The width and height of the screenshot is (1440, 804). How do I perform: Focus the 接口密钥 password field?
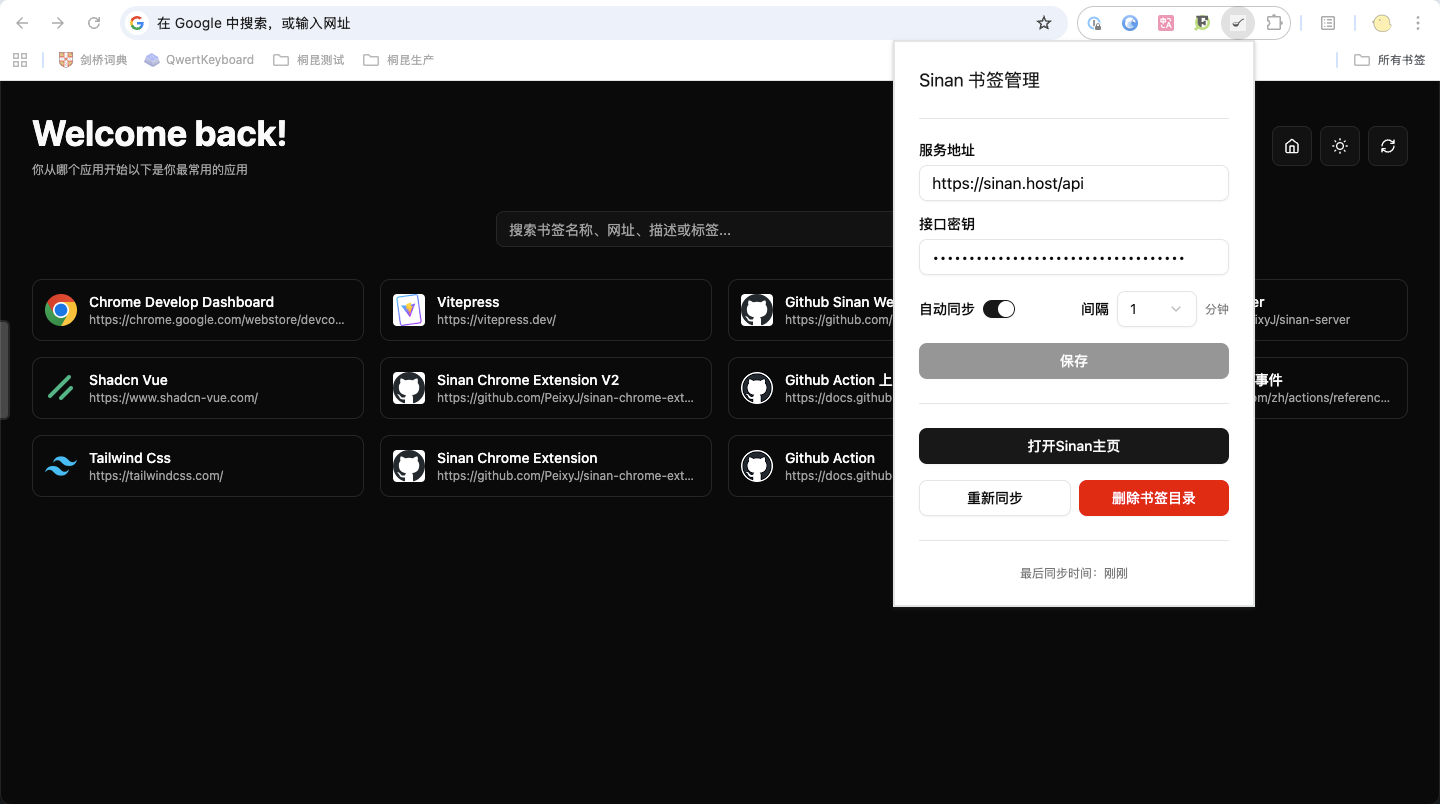coord(1074,257)
